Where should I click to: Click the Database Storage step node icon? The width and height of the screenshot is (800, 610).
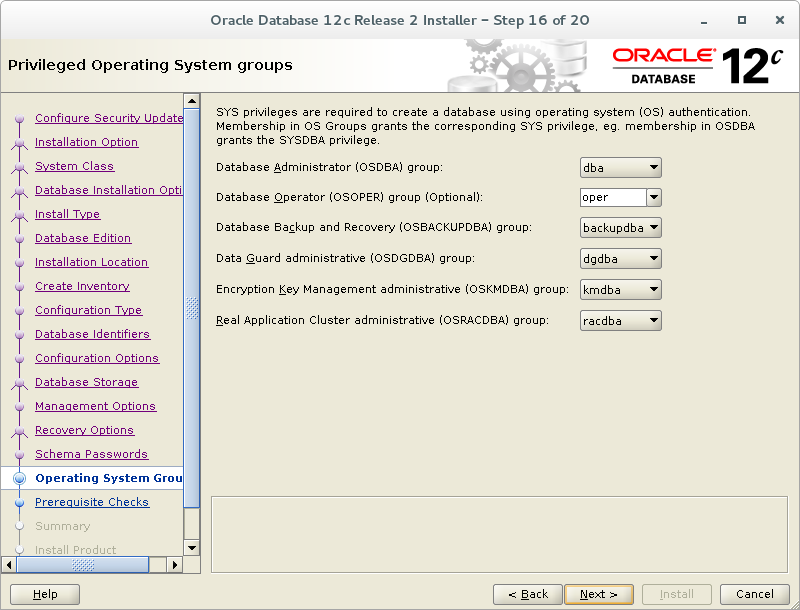click(x=19, y=383)
